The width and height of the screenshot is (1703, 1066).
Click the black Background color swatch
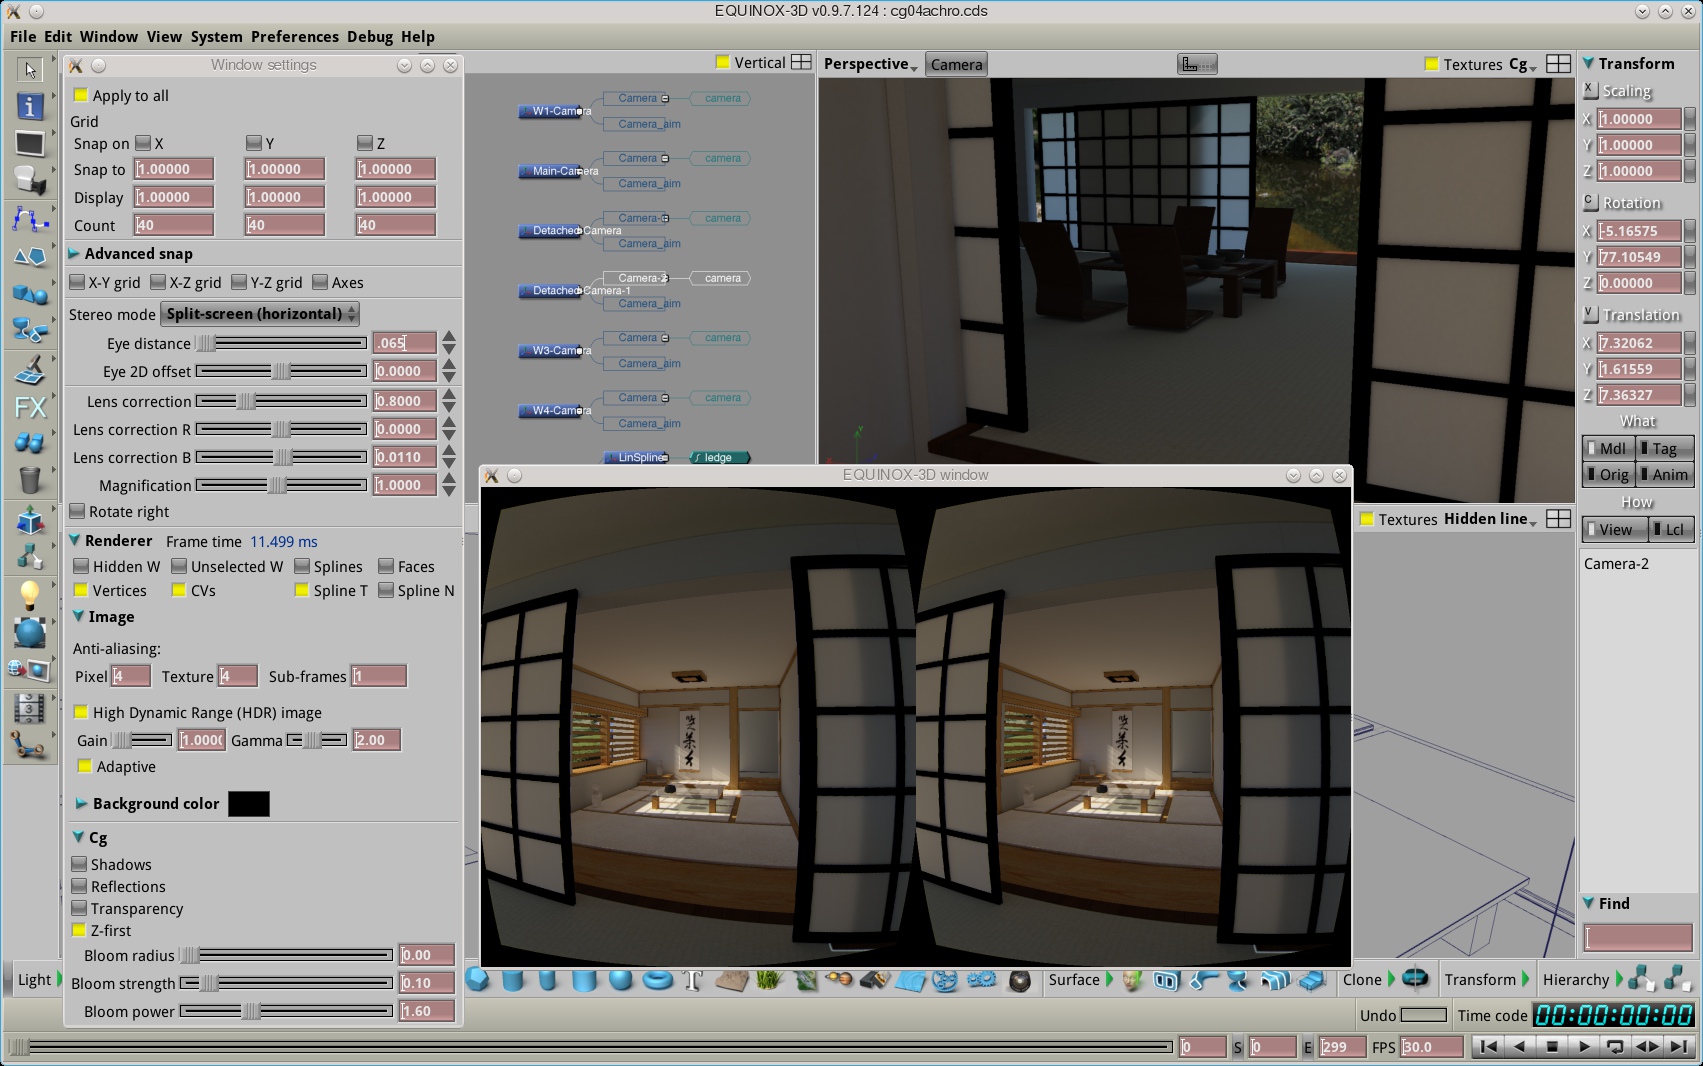pos(248,804)
